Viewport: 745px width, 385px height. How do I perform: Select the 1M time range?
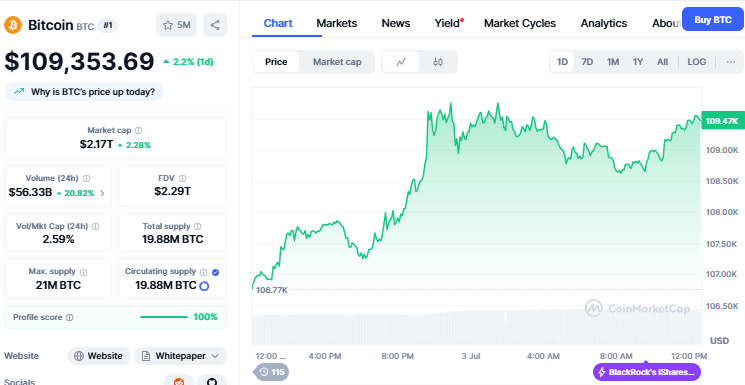tap(613, 62)
